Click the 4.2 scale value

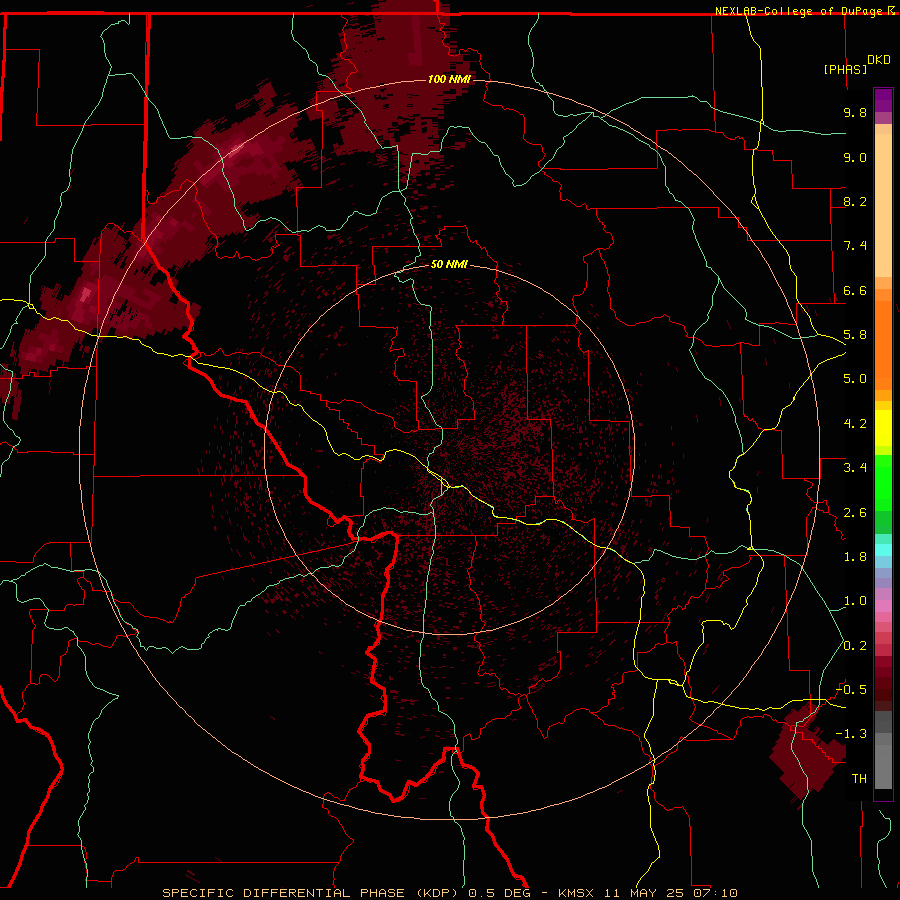click(x=855, y=424)
